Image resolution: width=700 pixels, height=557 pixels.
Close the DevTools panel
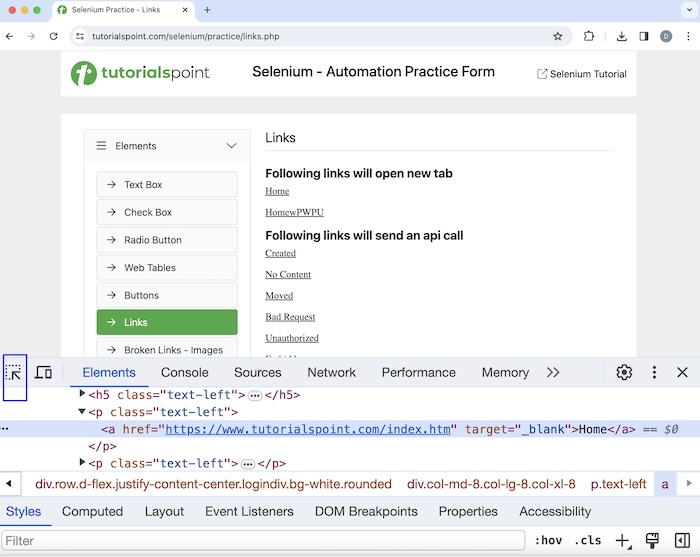pos(682,372)
